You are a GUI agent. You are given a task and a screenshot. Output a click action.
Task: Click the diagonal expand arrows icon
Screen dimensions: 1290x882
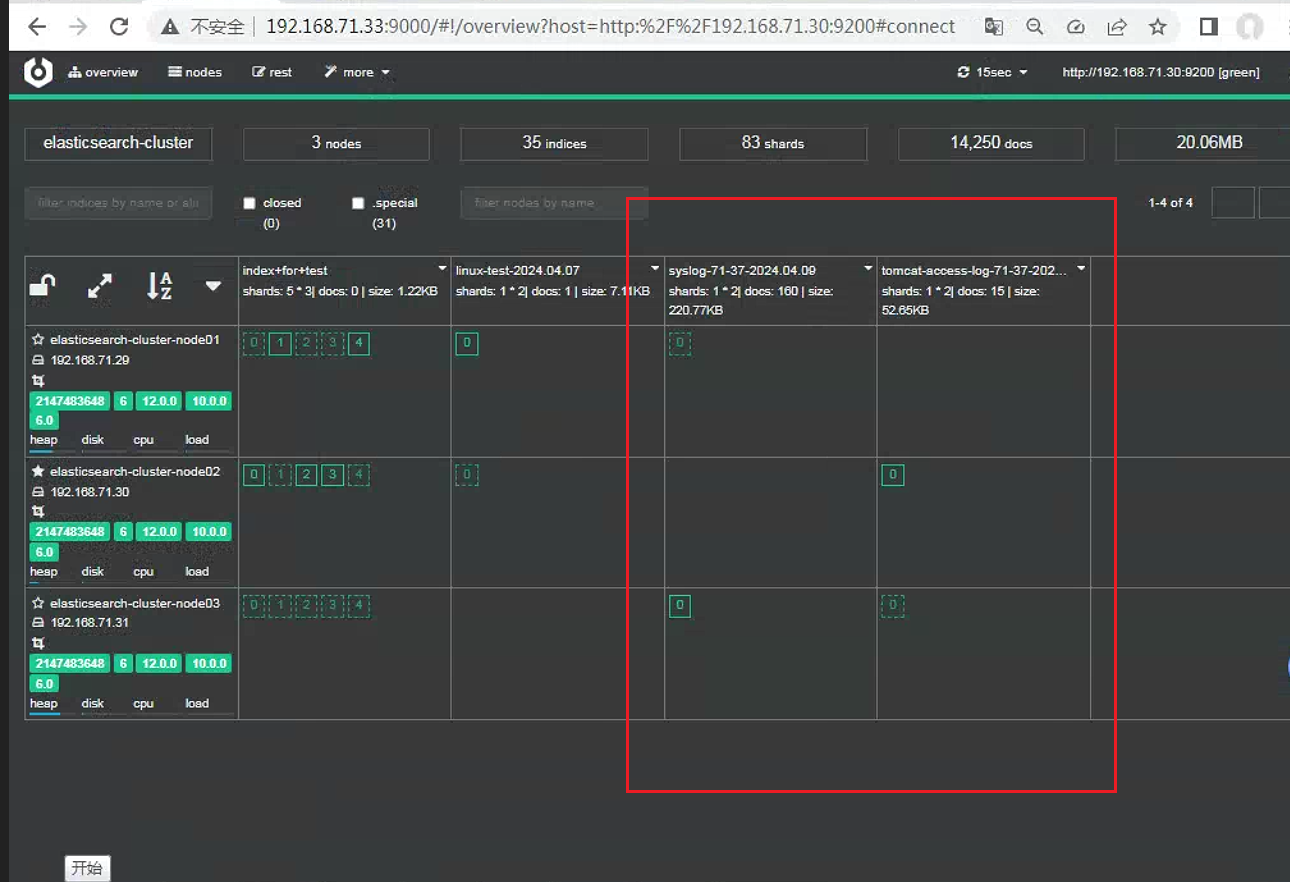coord(100,286)
